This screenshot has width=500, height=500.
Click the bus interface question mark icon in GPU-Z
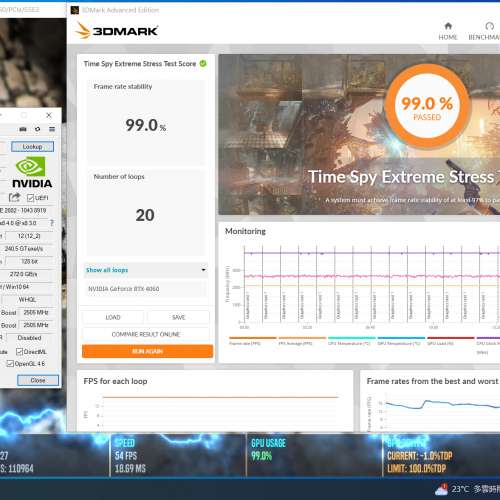(x=52, y=223)
